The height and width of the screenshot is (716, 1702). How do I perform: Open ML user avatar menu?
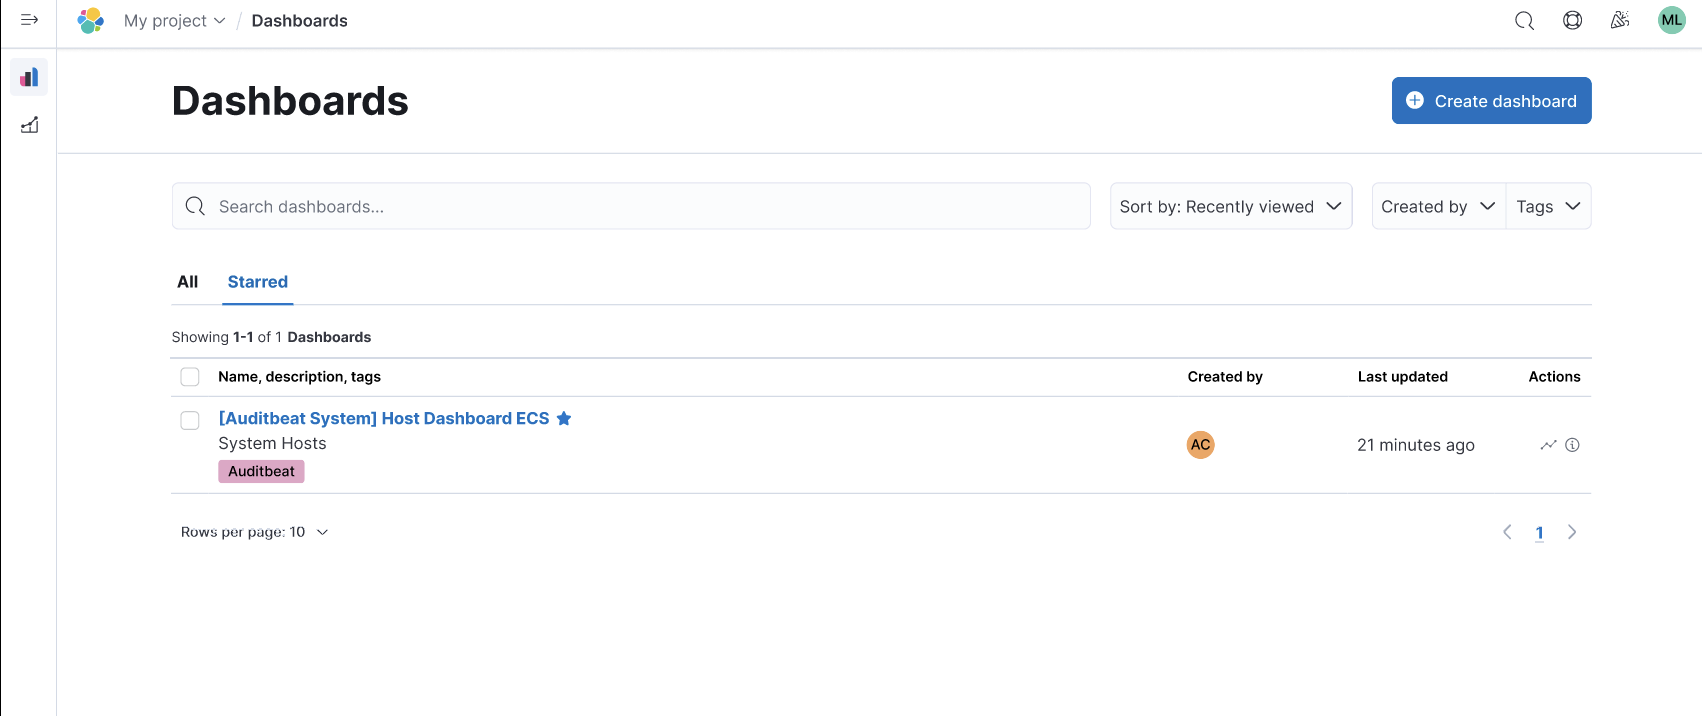[x=1671, y=21]
